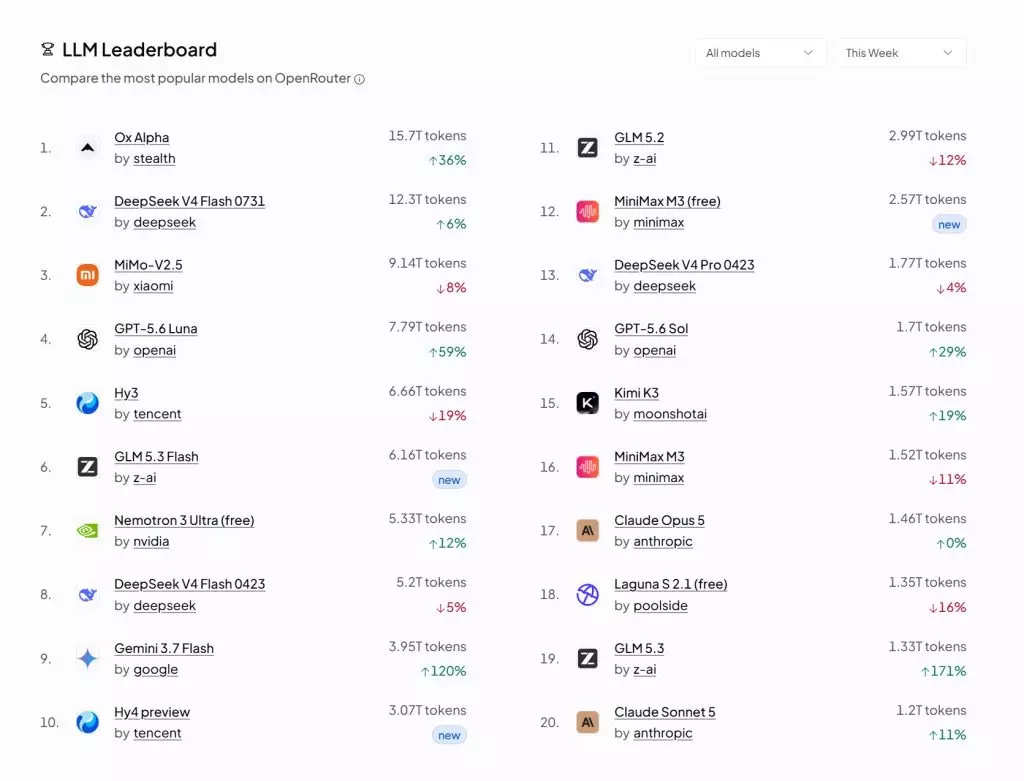Follow the moonshotai provider link
Image resolution: width=1024 pixels, height=781 pixels.
[670, 414]
